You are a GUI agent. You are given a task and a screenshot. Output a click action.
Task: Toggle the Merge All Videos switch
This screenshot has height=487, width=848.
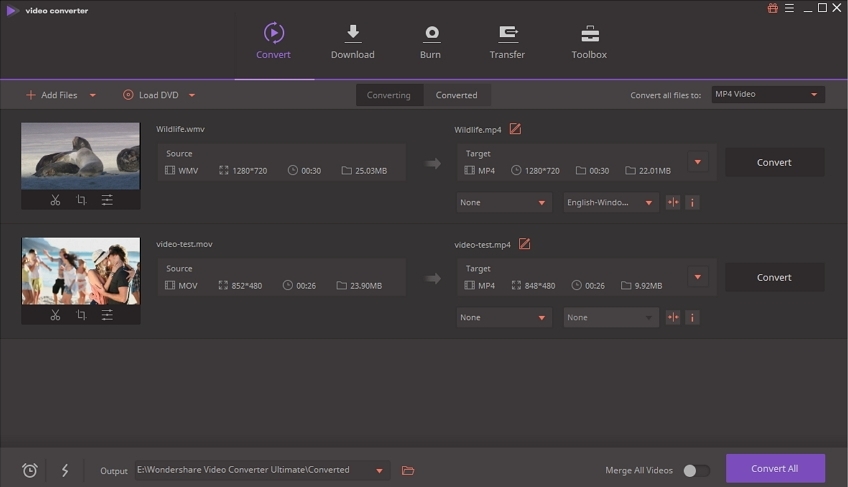696,470
